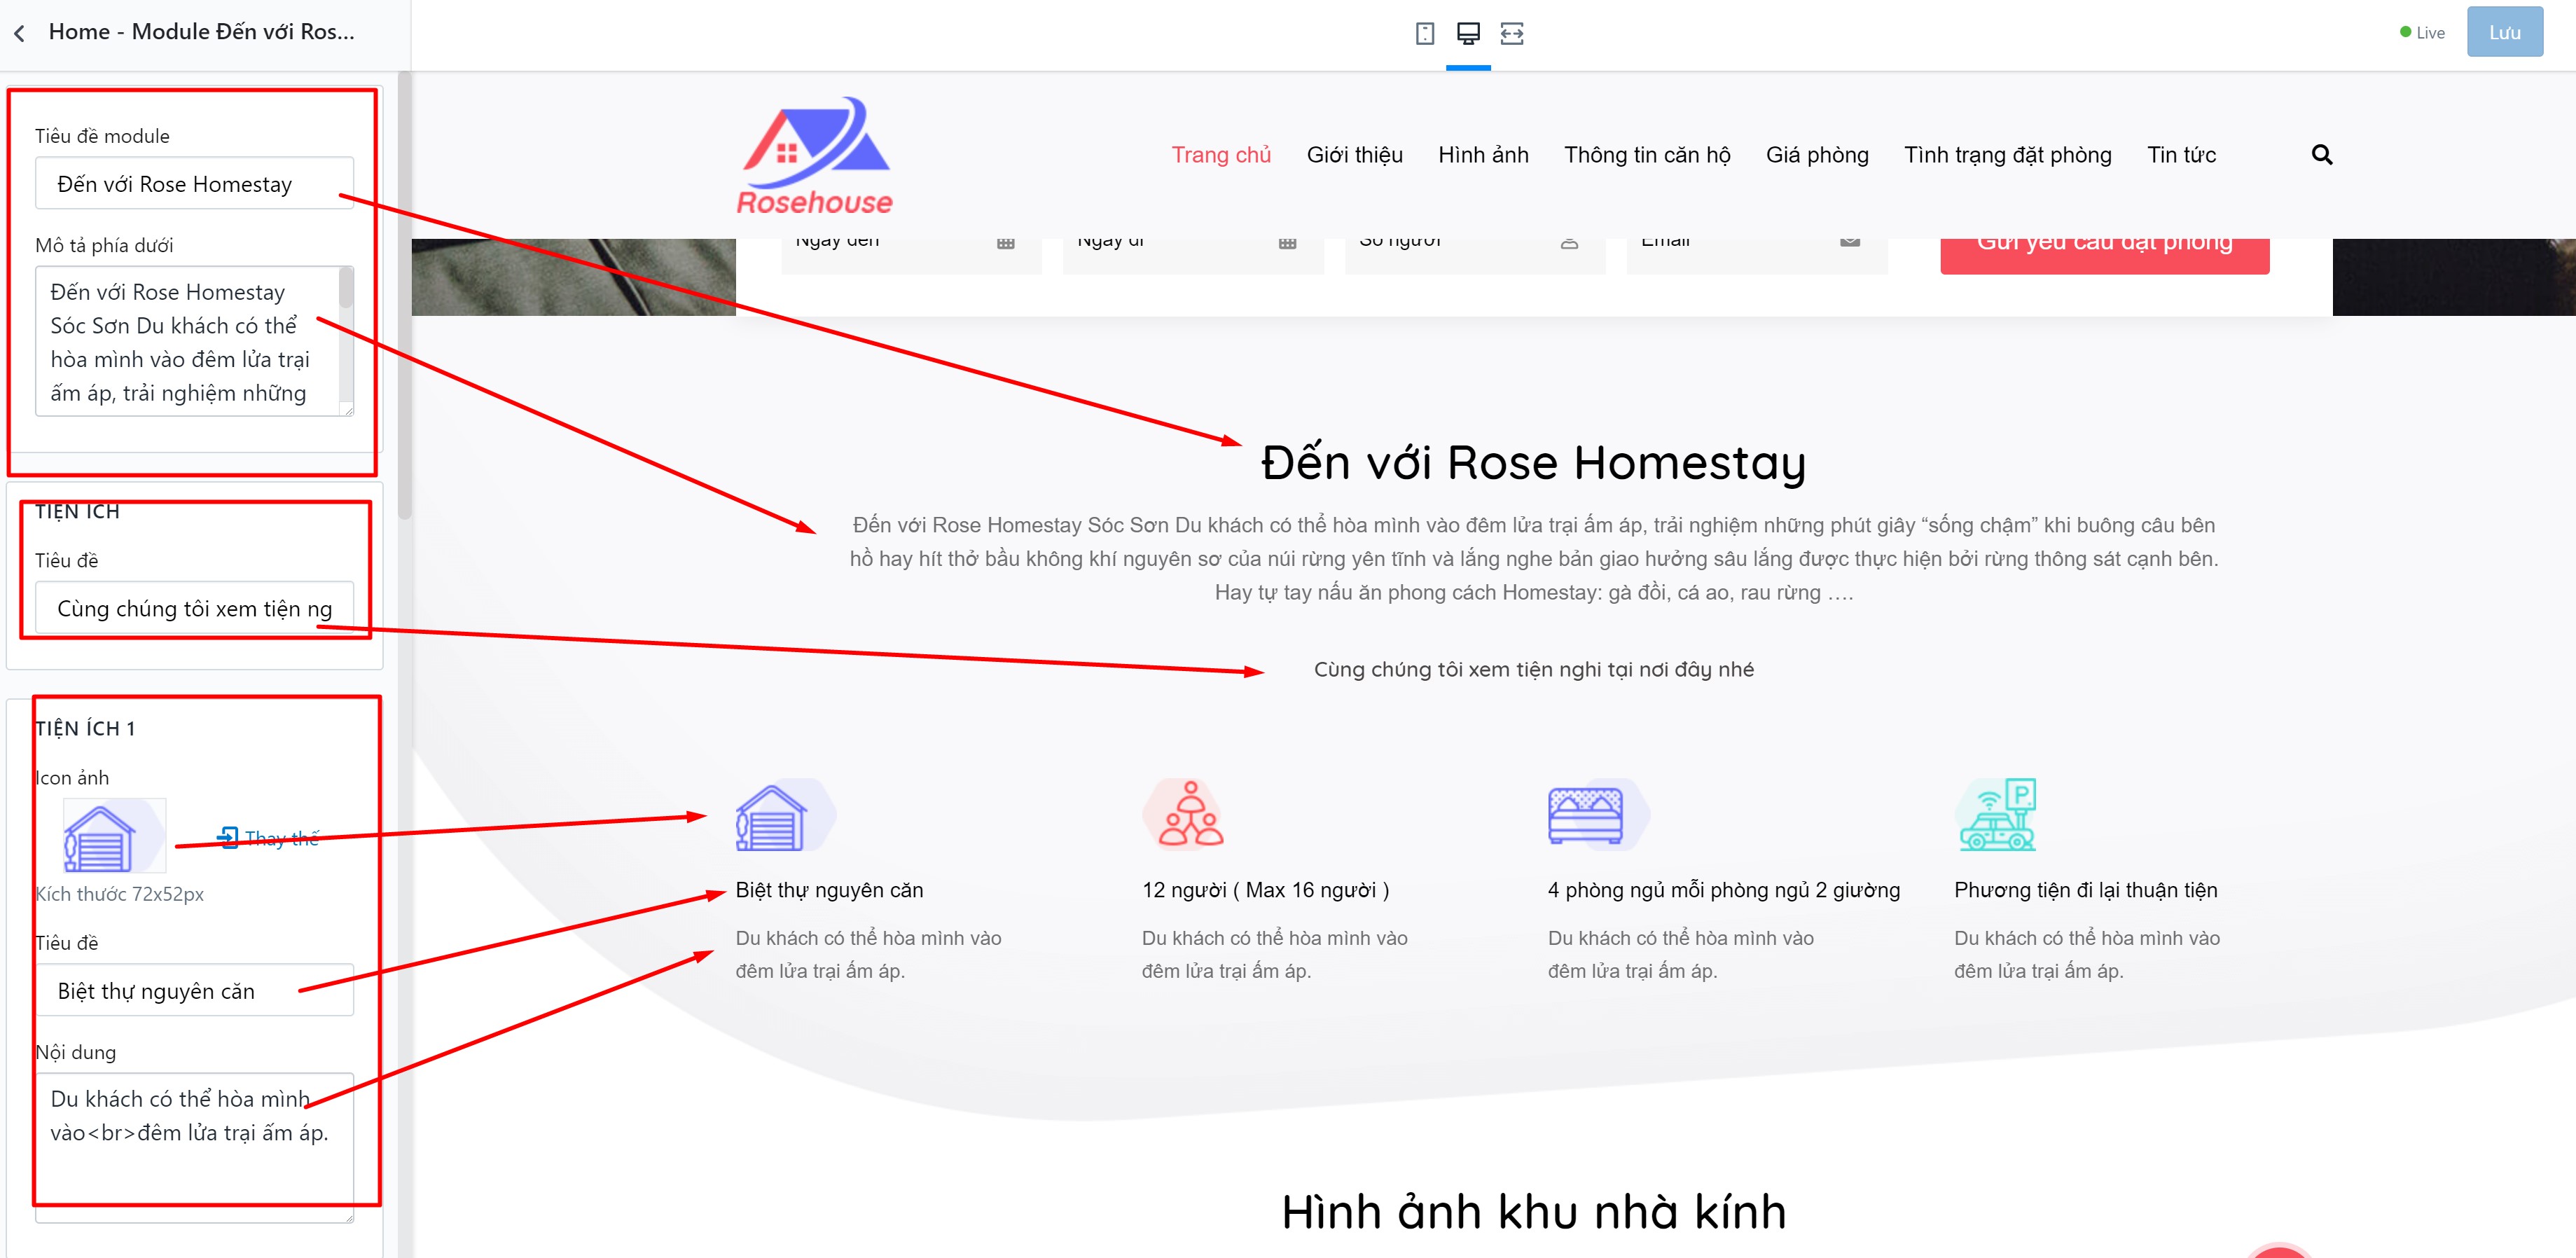
Task: Click the Phương tiện đi lại thuận tiện title
Action: tap(2085, 890)
